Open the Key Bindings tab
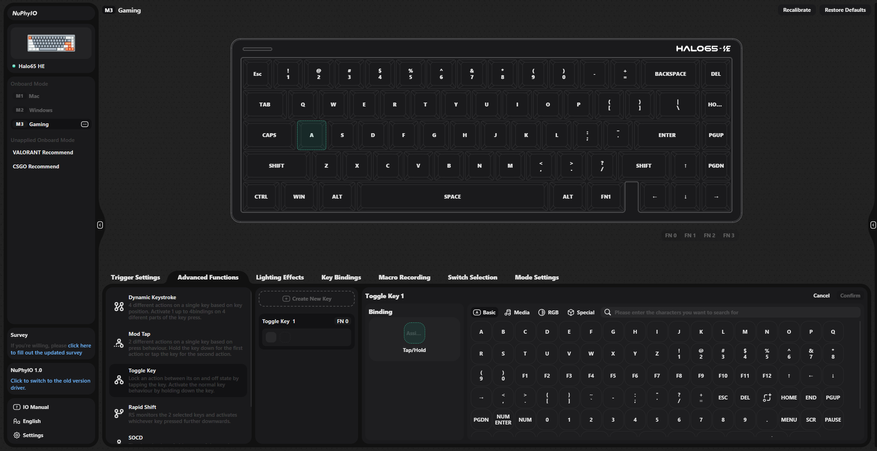The width and height of the screenshot is (877, 451). click(341, 277)
